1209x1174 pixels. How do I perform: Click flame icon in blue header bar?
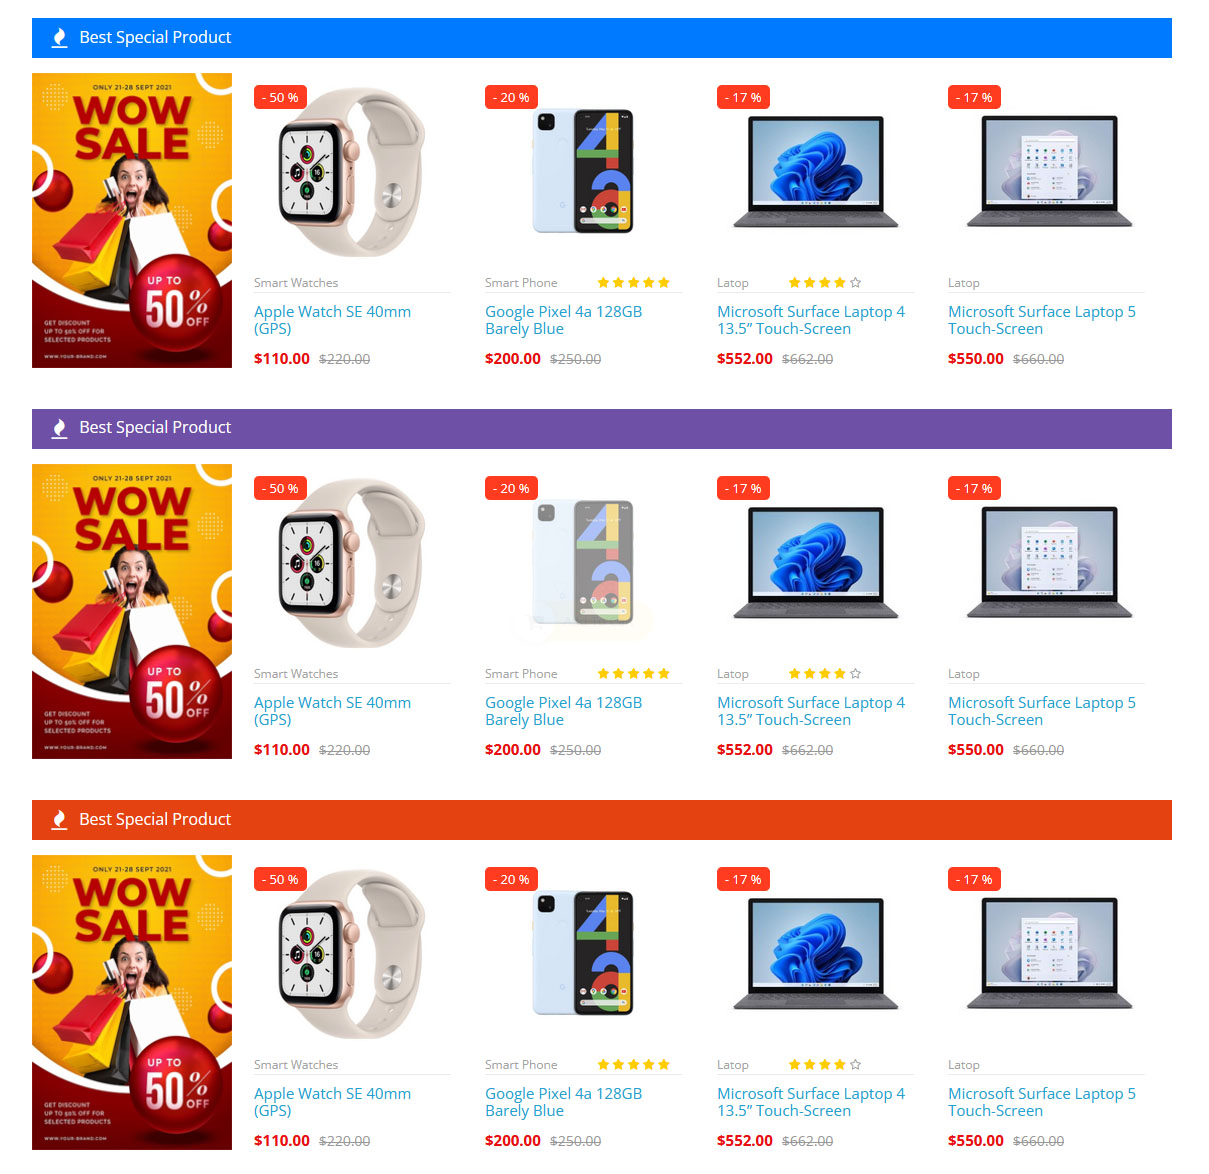pyautogui.click(x=59, y=38)
